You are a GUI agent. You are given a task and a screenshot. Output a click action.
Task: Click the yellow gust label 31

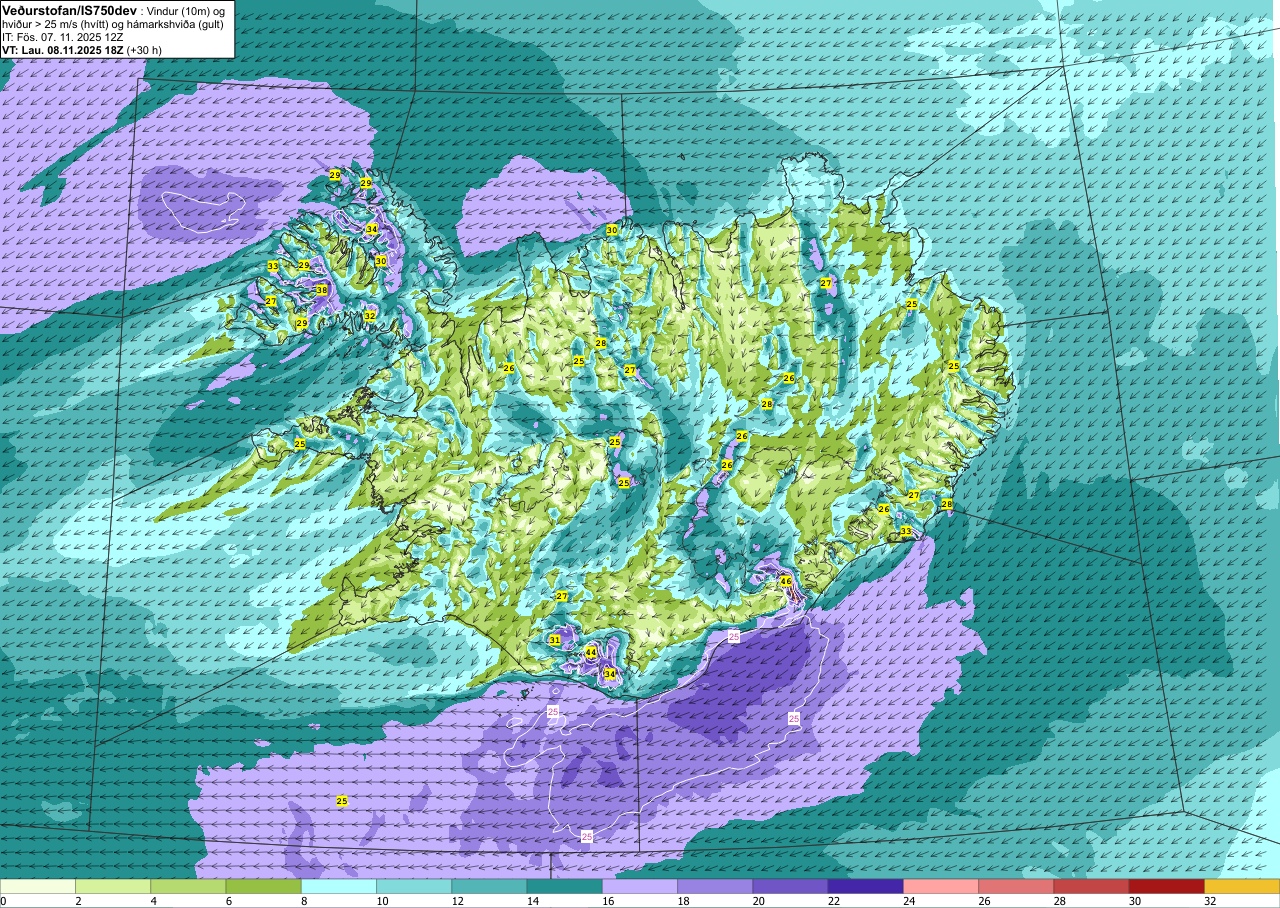[555, 640]
